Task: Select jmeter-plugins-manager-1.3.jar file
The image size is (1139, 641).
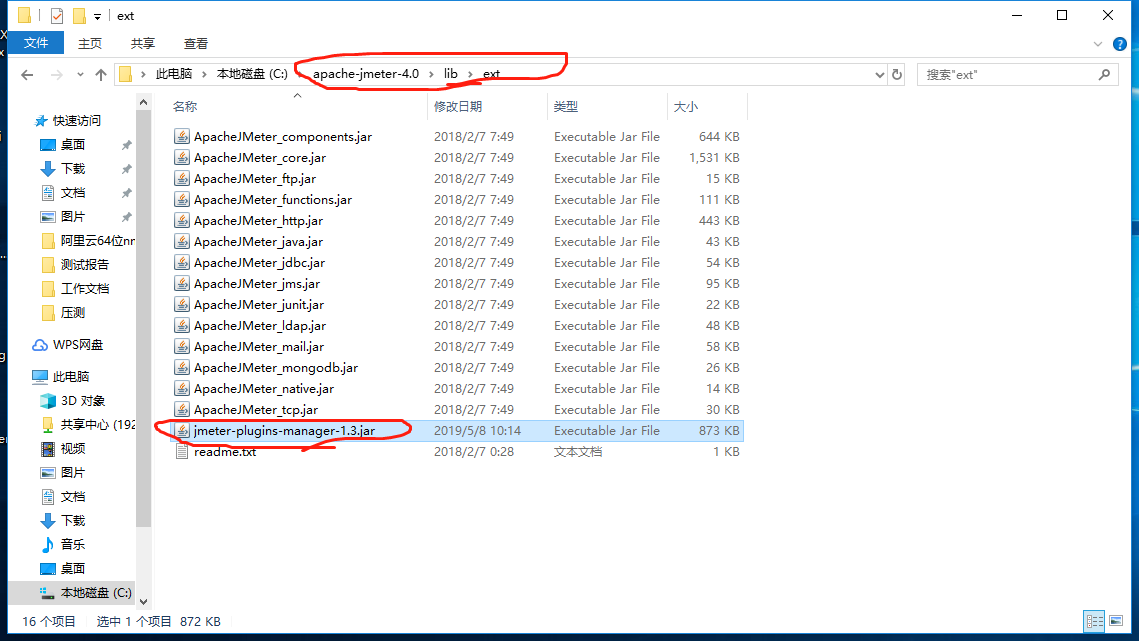Action: click(284, 431)
